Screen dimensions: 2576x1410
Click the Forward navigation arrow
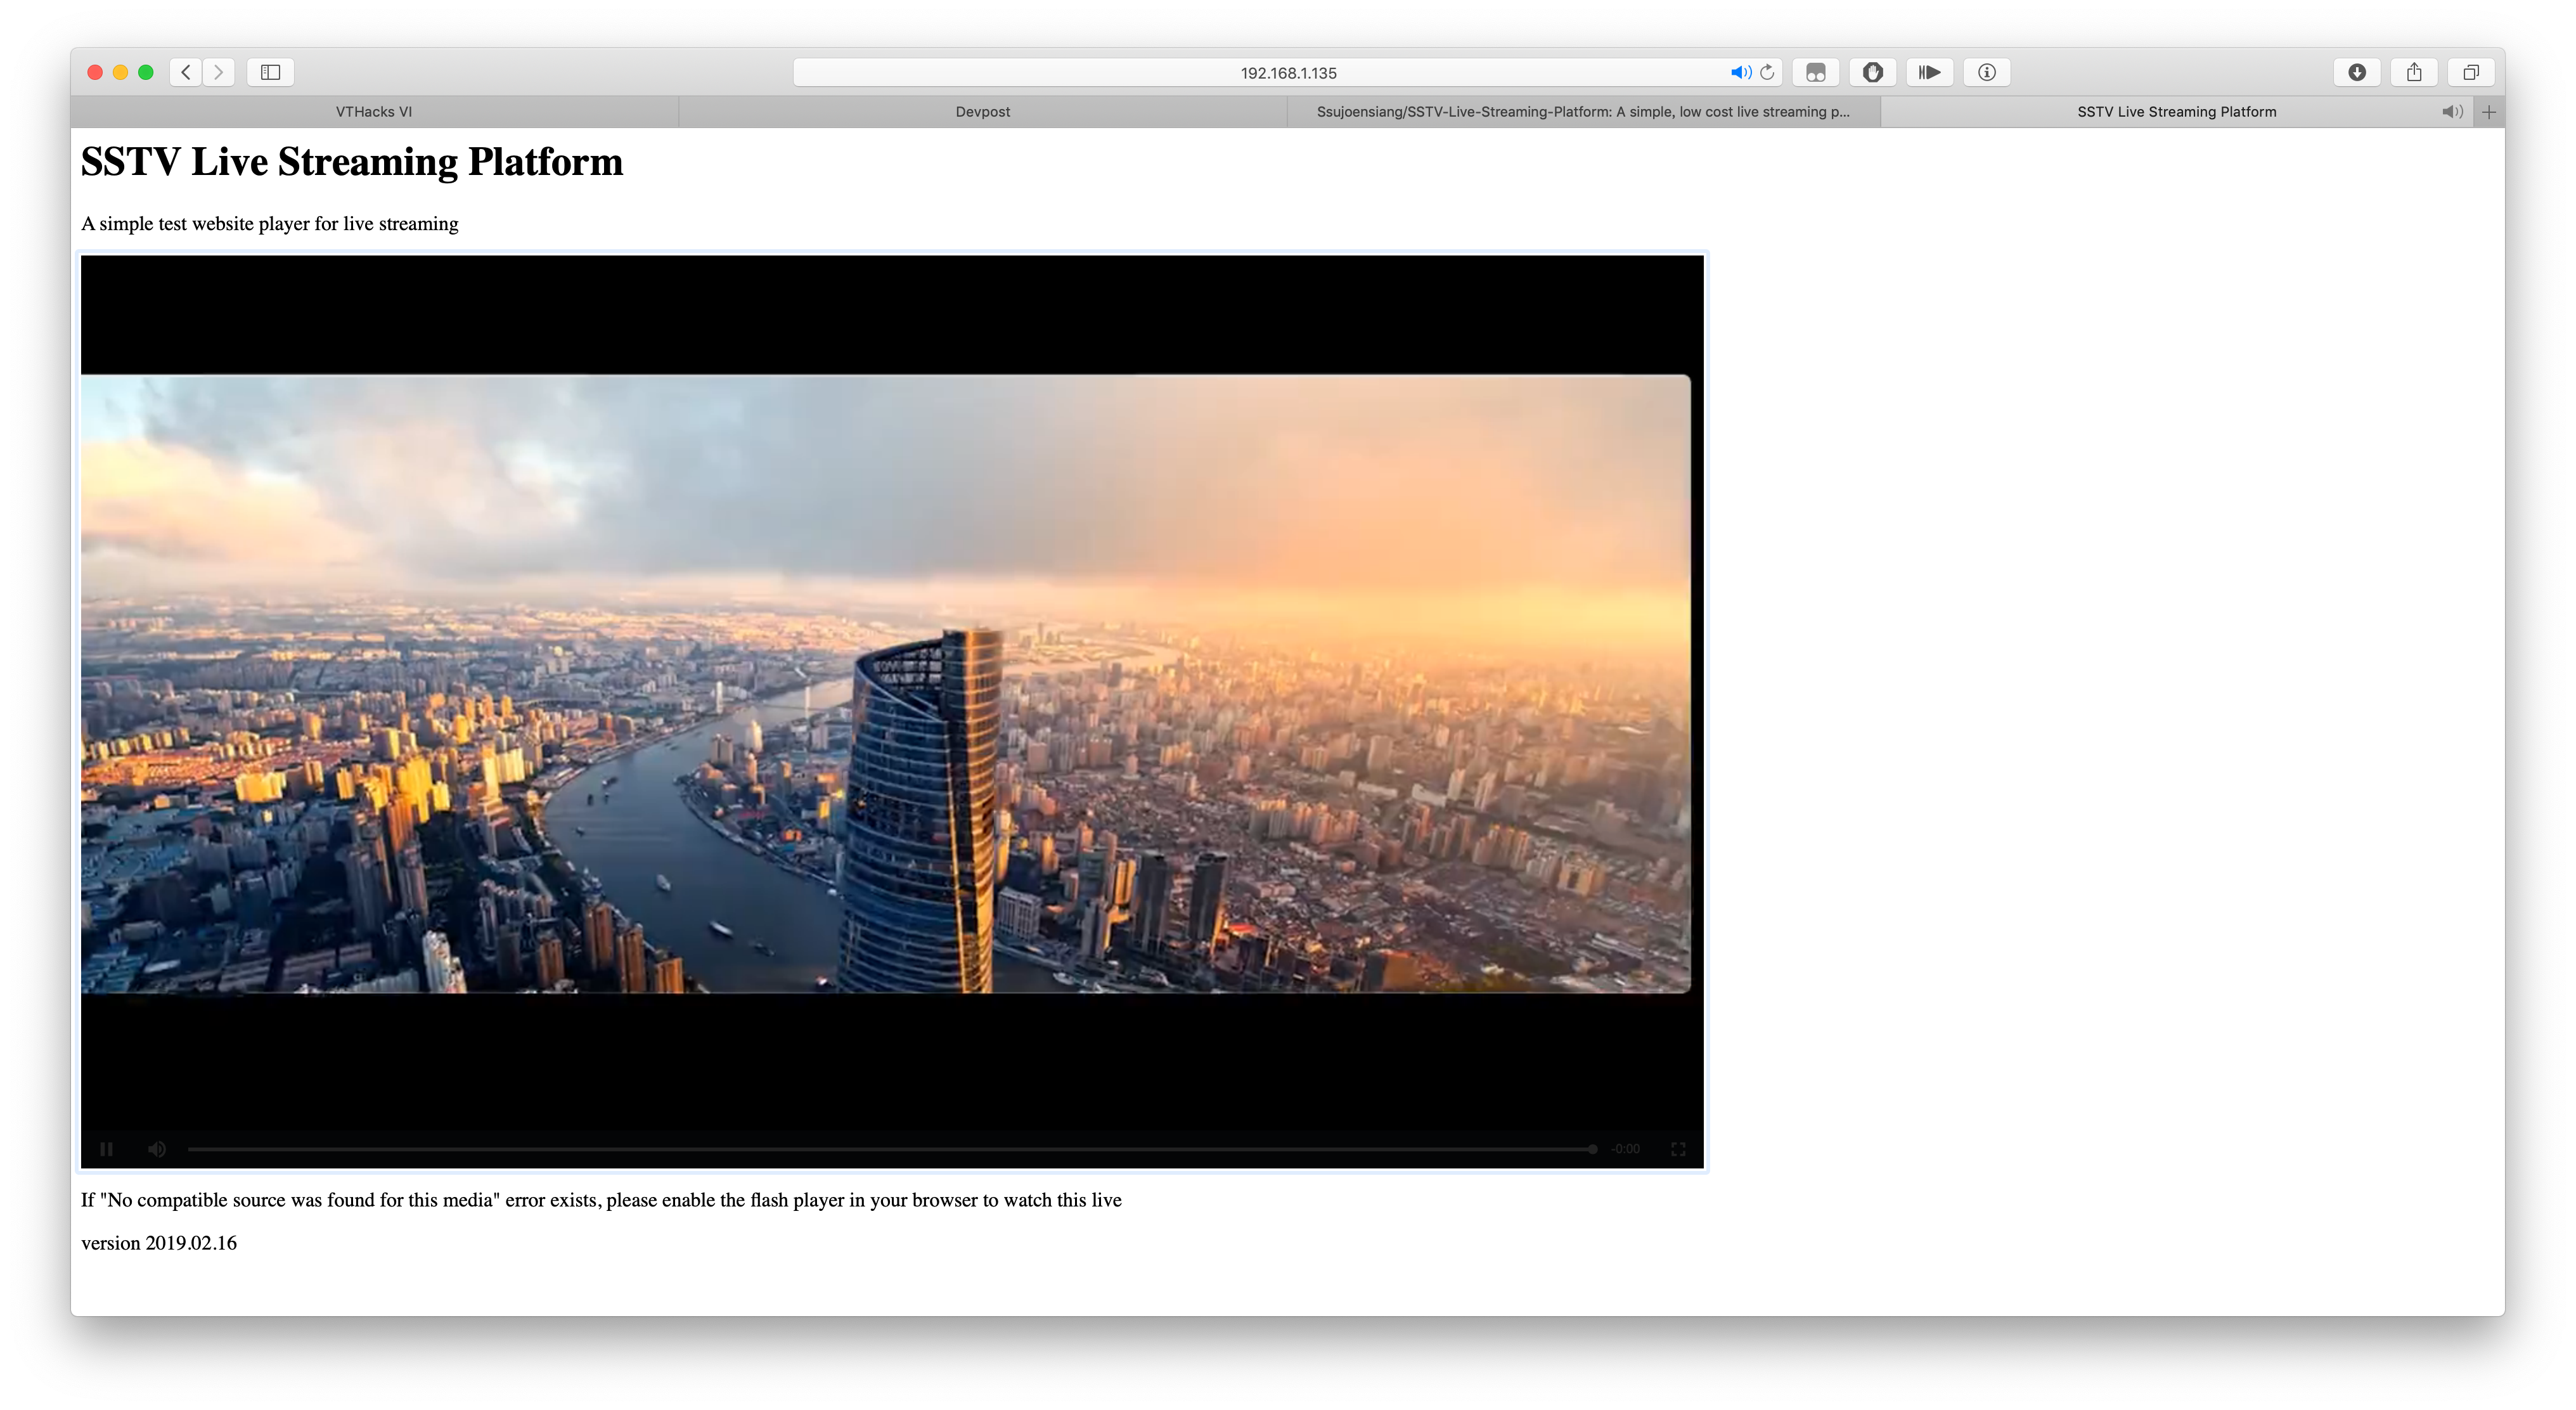(x=219, y=72)
